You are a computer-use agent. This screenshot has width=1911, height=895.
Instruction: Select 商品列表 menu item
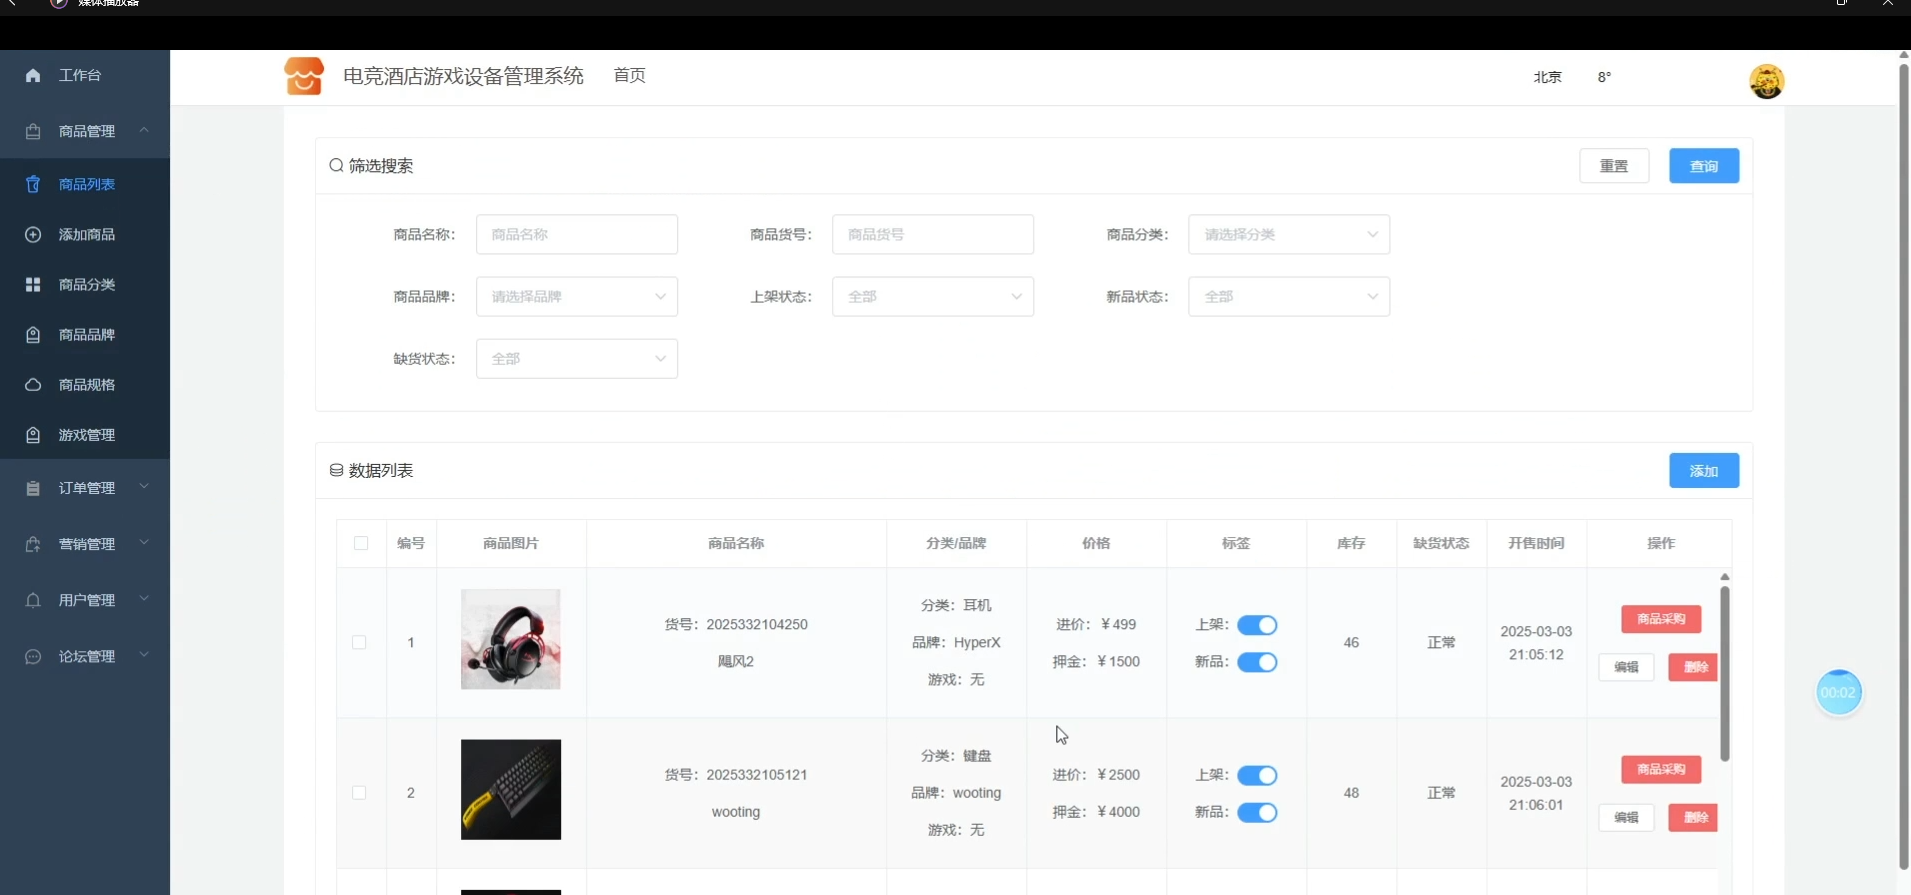(85, 184)
